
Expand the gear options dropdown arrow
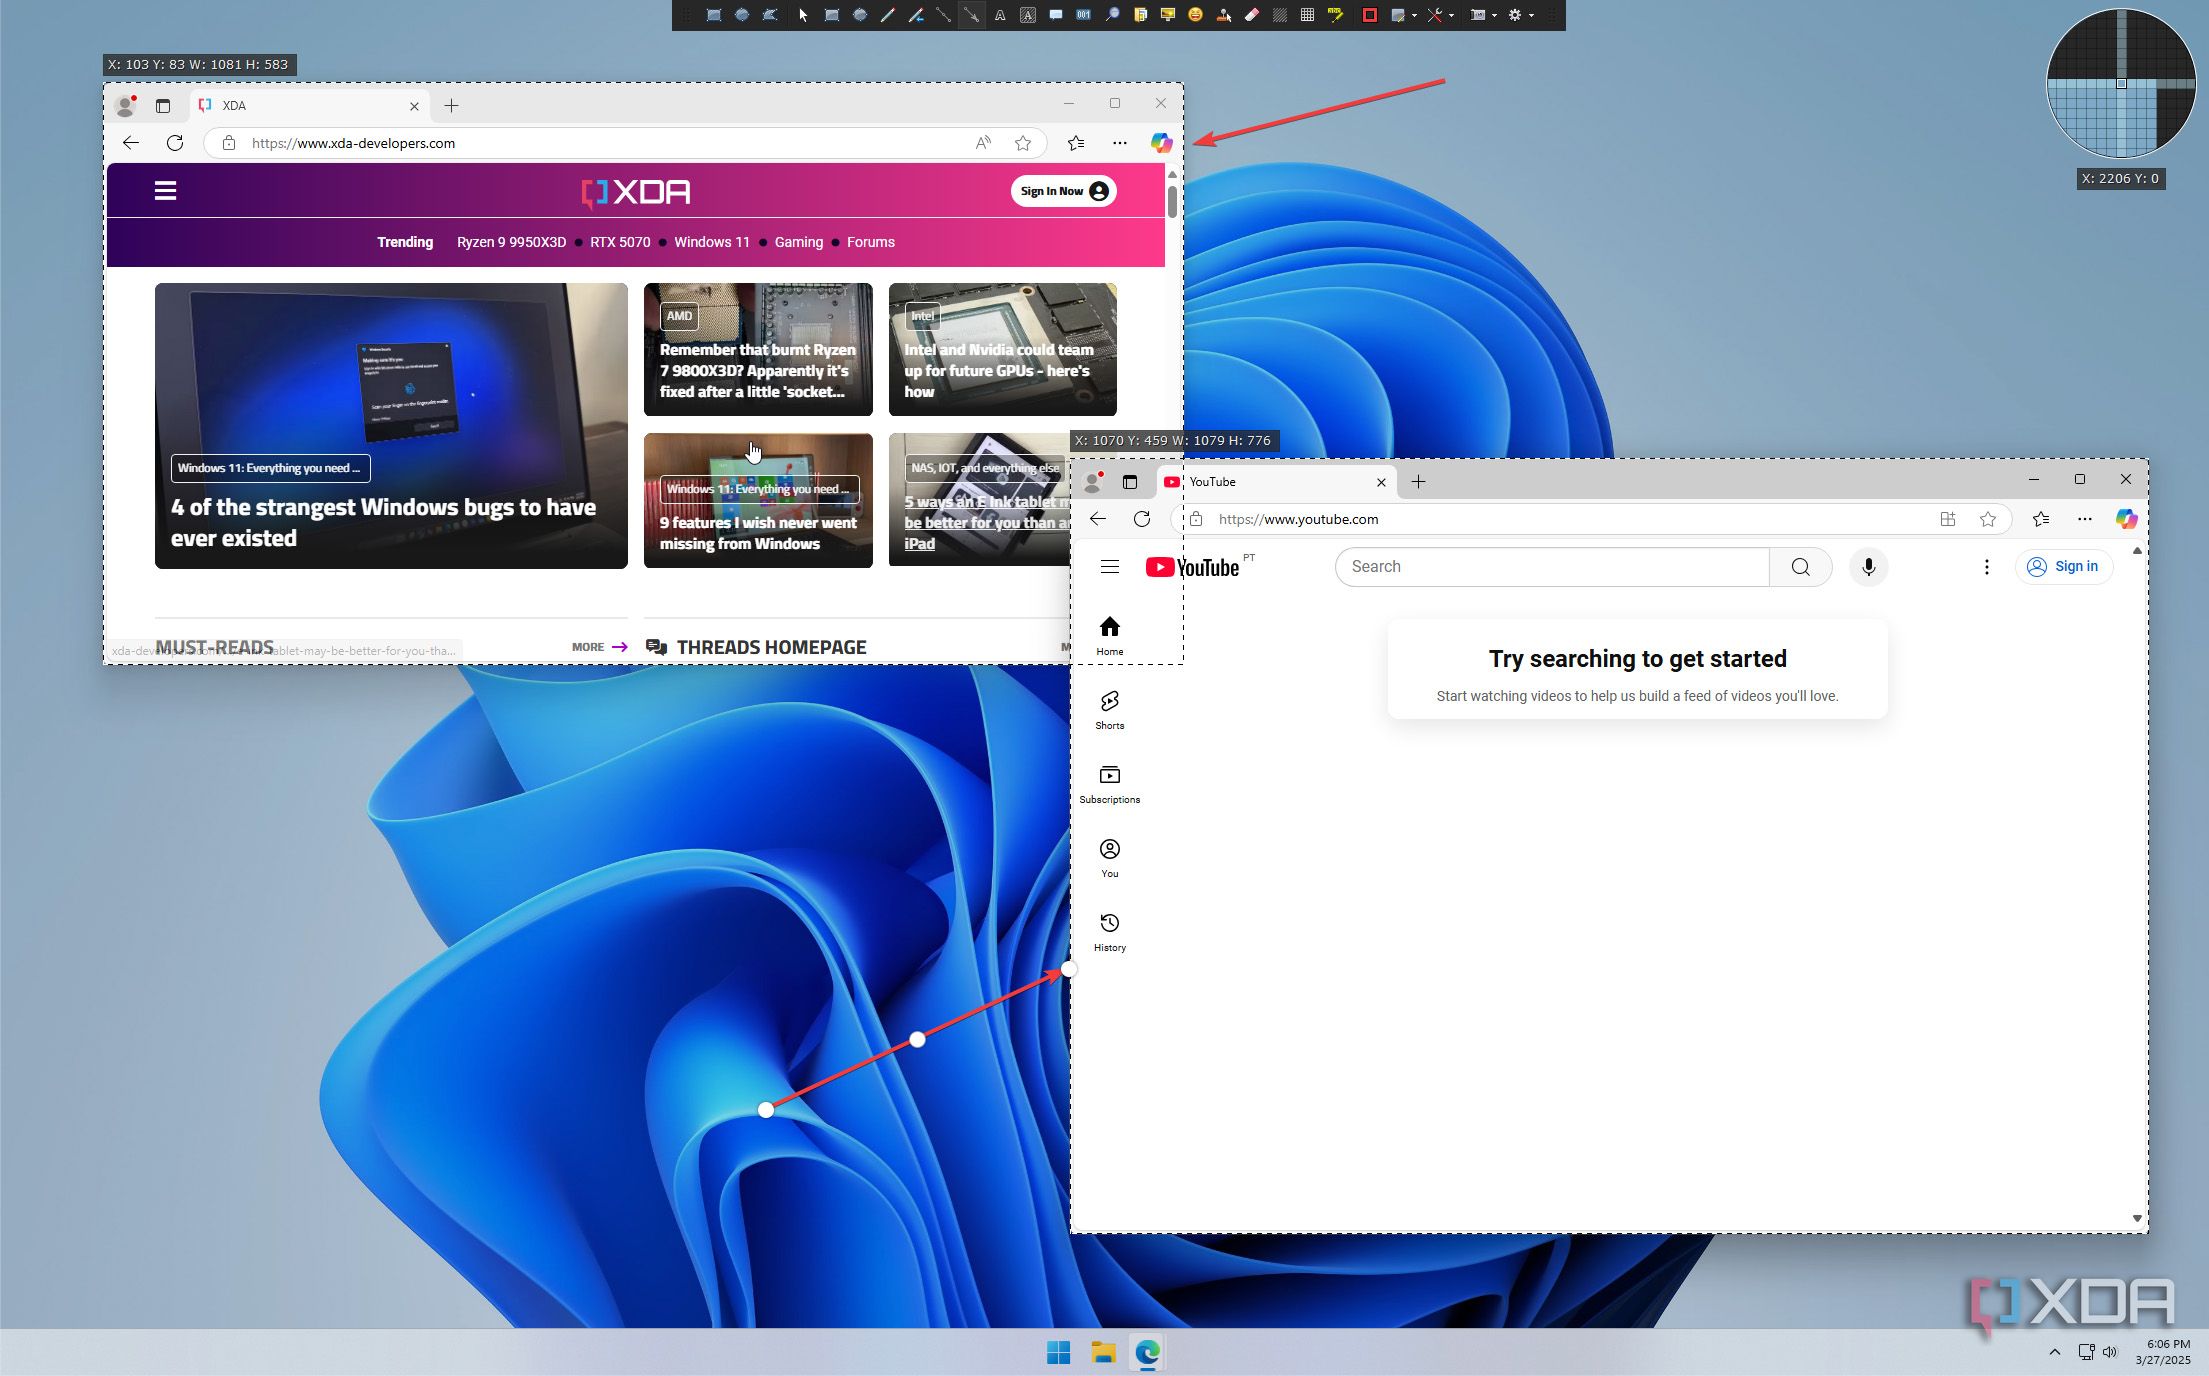[x=1531, y=15]
